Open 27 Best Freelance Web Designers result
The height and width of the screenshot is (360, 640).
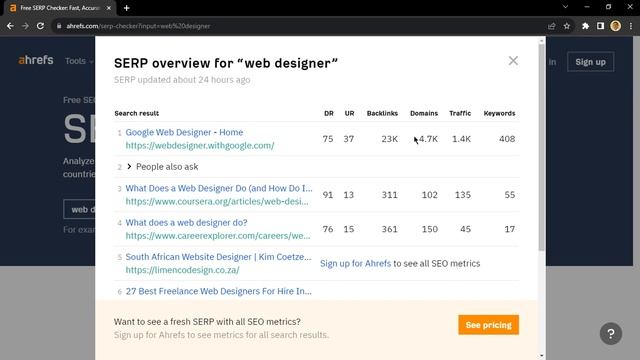pyautogui.click(x=218, y=291)
